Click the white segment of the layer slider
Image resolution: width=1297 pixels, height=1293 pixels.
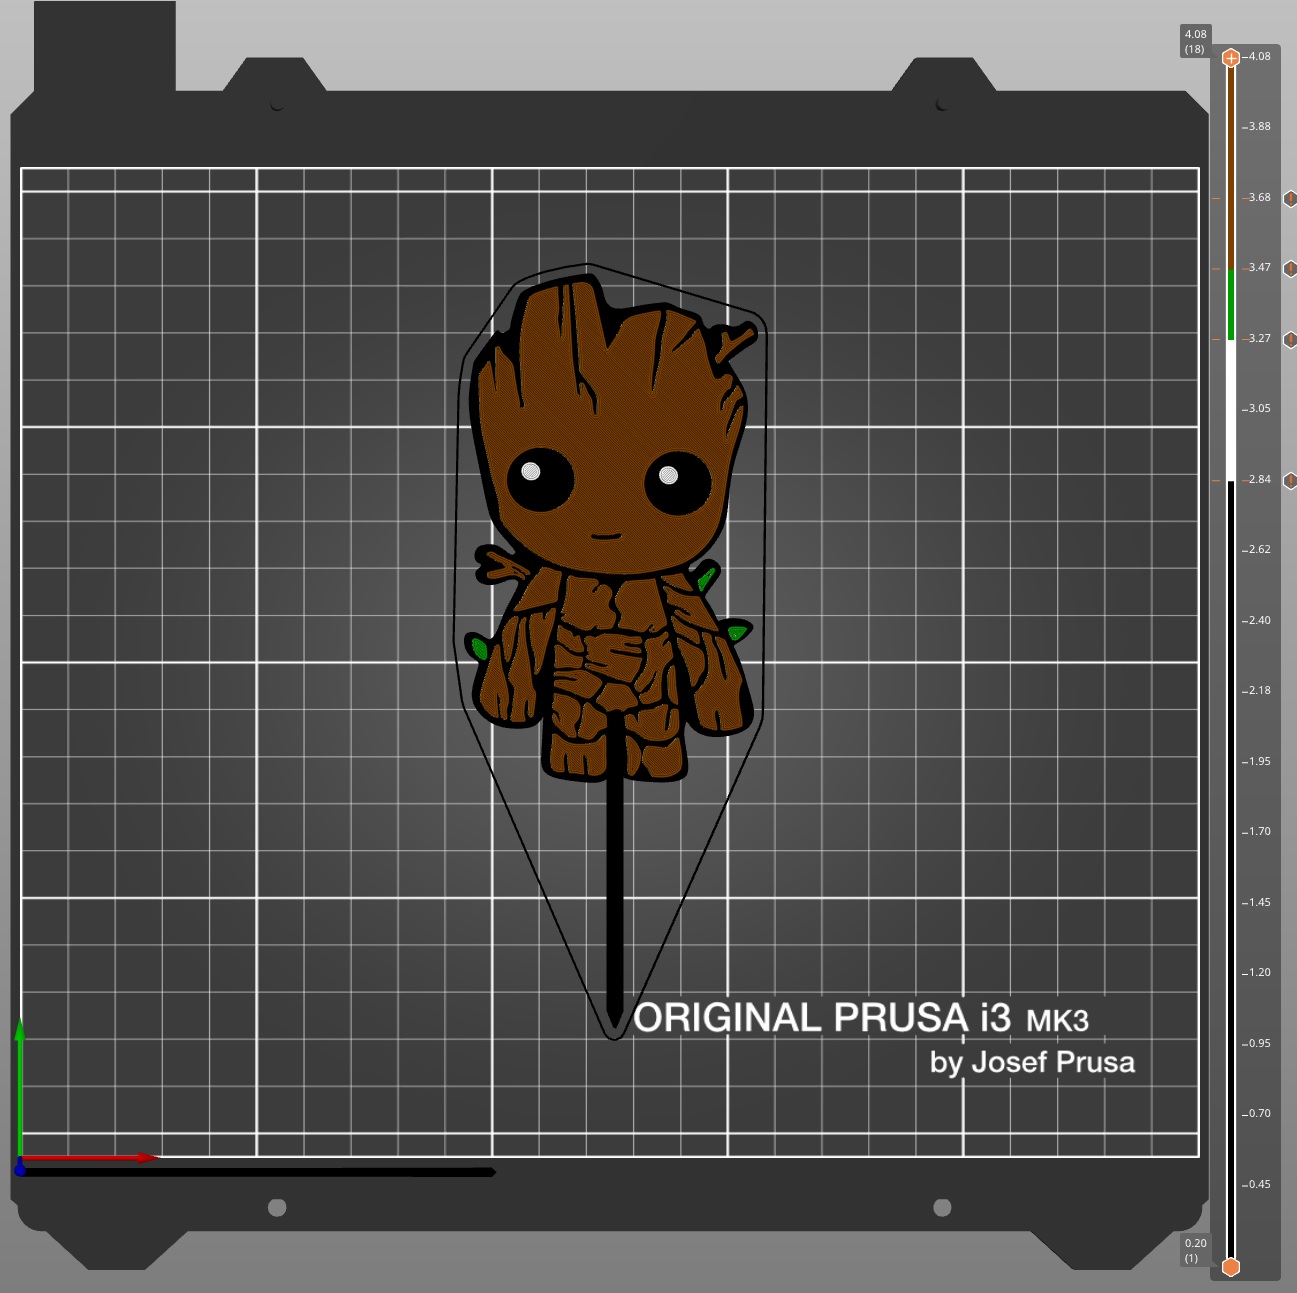1231,410
